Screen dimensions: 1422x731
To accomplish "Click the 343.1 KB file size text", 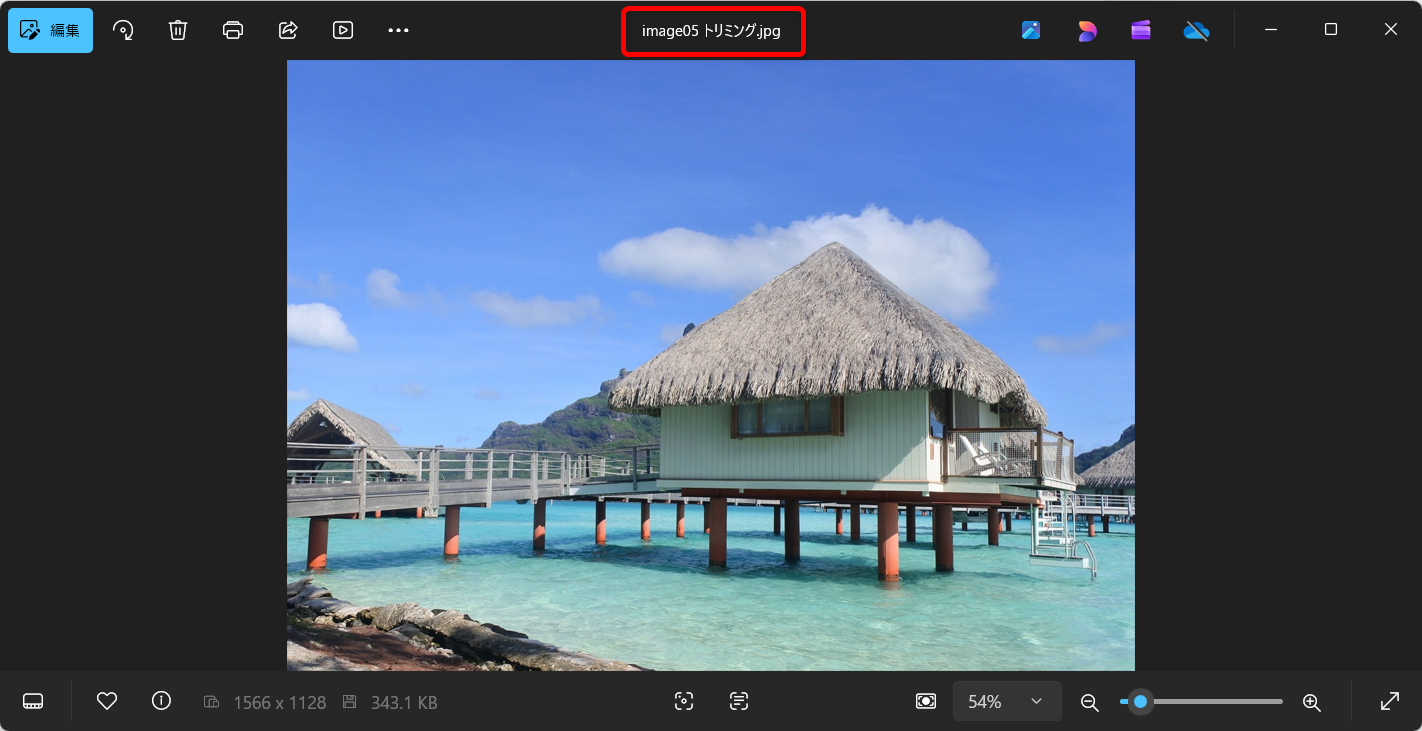I will (404, 703).
